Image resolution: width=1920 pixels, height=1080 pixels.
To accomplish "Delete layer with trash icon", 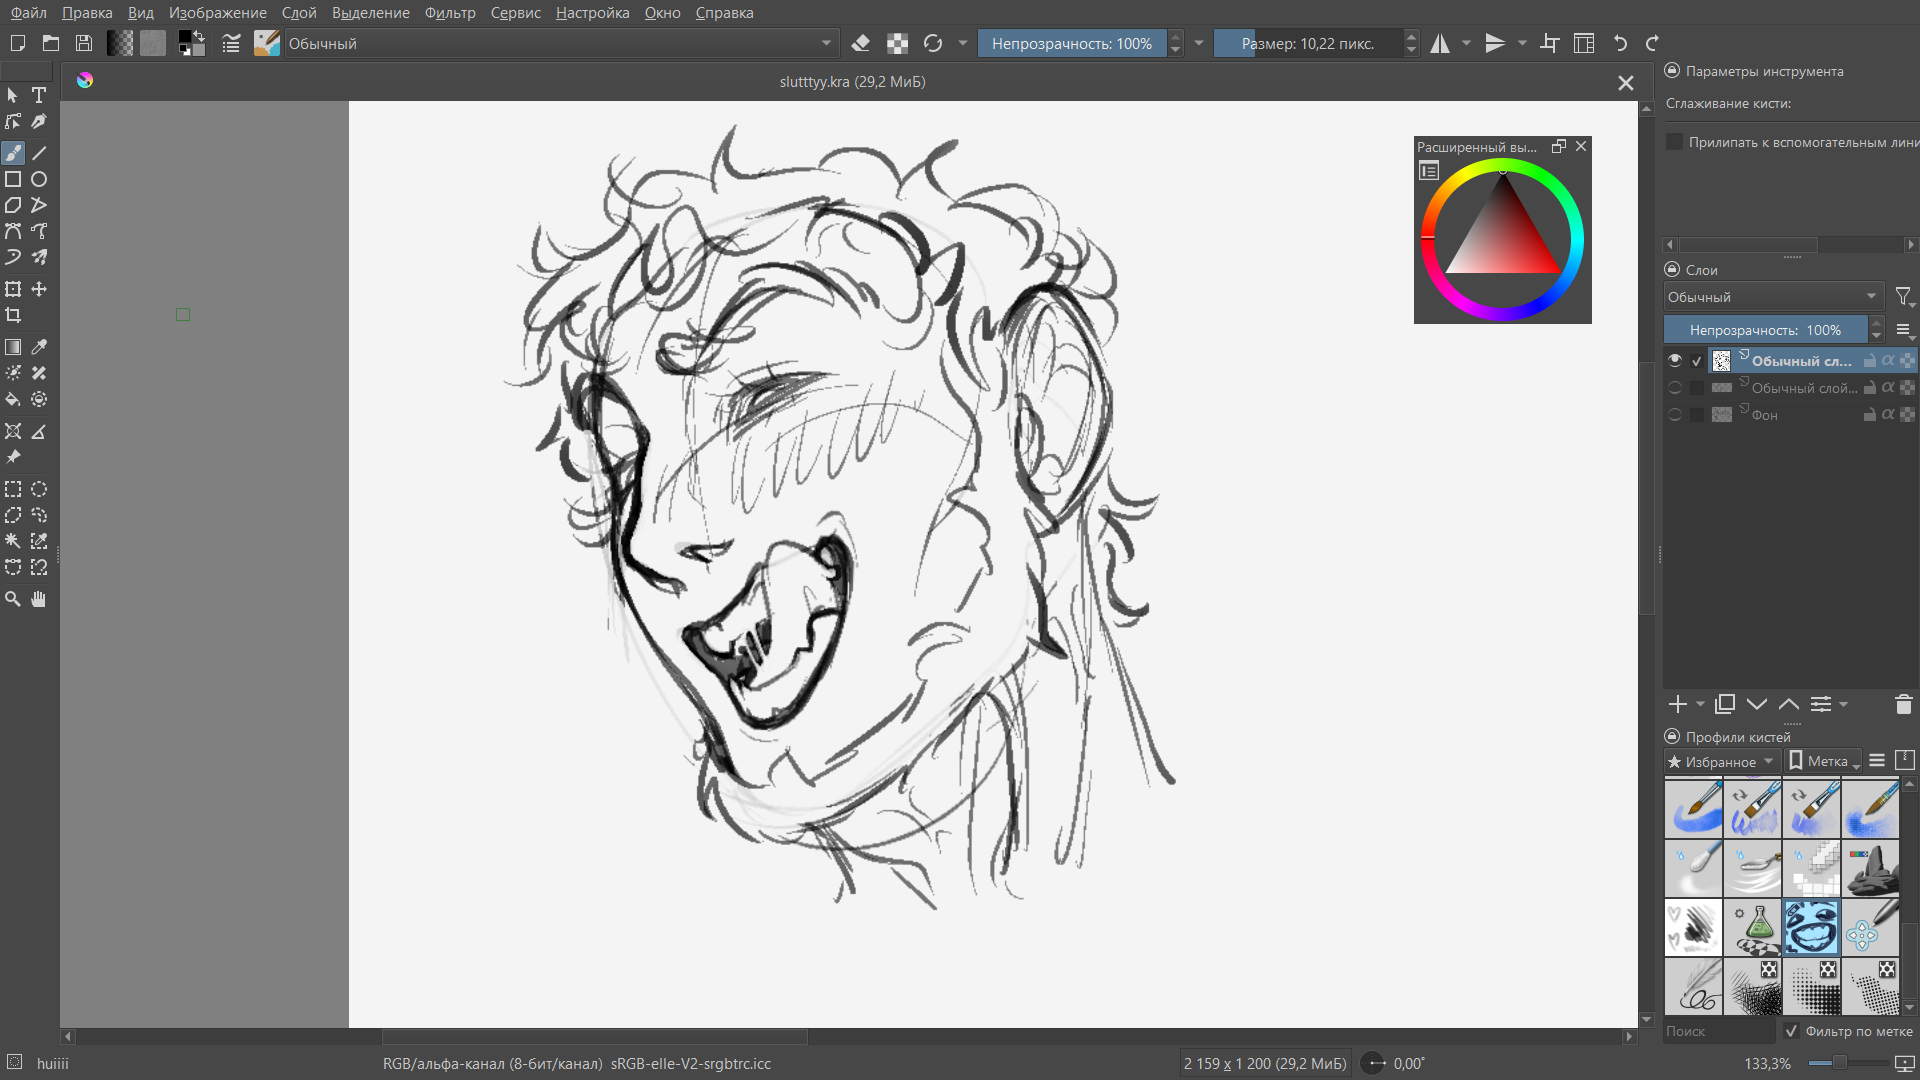I will tap(1903, 704).
